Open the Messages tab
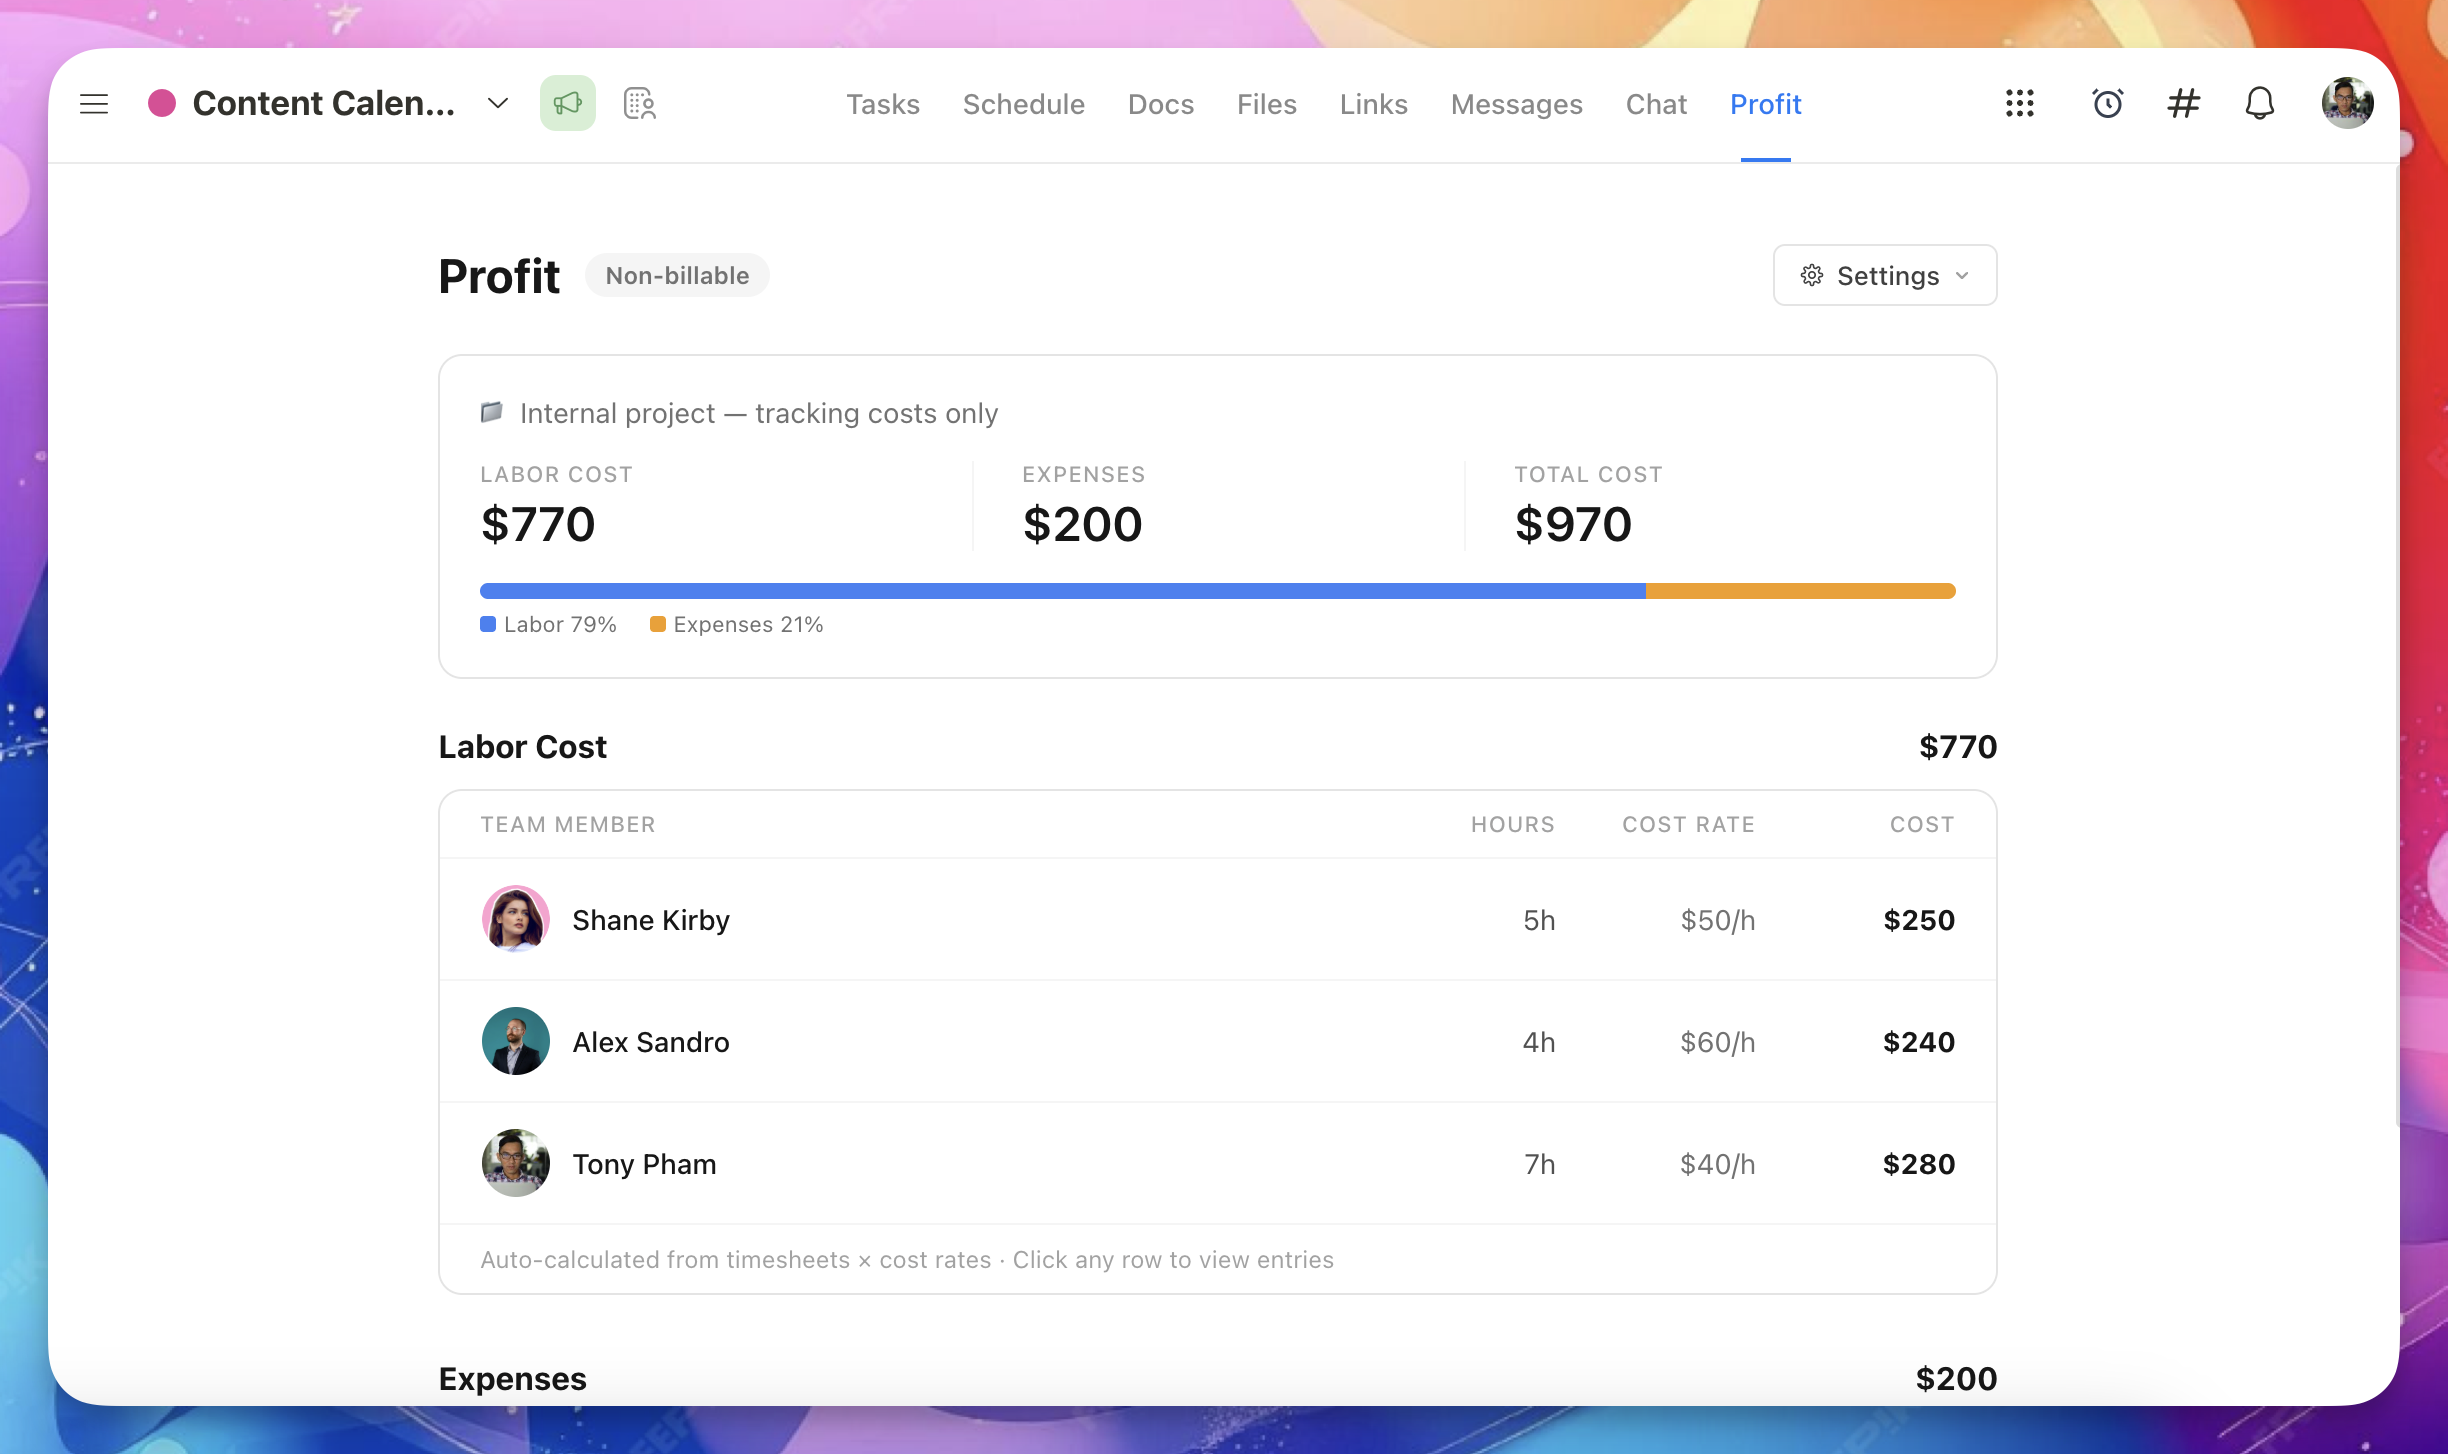Screen dimensions: 2448x1454 1516,104
